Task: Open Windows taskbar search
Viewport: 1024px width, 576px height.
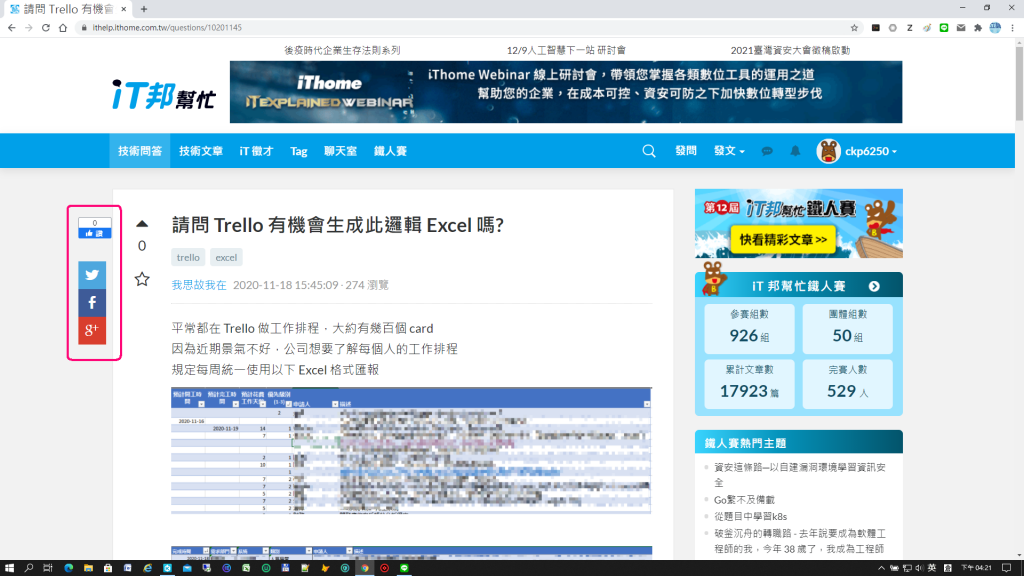Action: click(x=29, y=568)
